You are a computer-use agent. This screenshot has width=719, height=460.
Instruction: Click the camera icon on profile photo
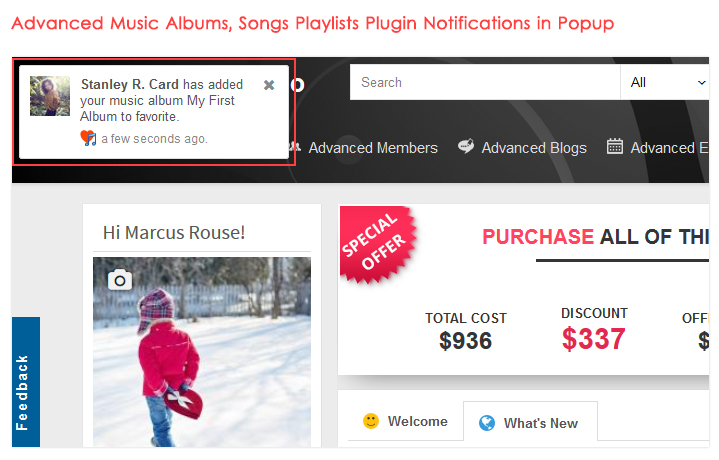coord(120,279)
